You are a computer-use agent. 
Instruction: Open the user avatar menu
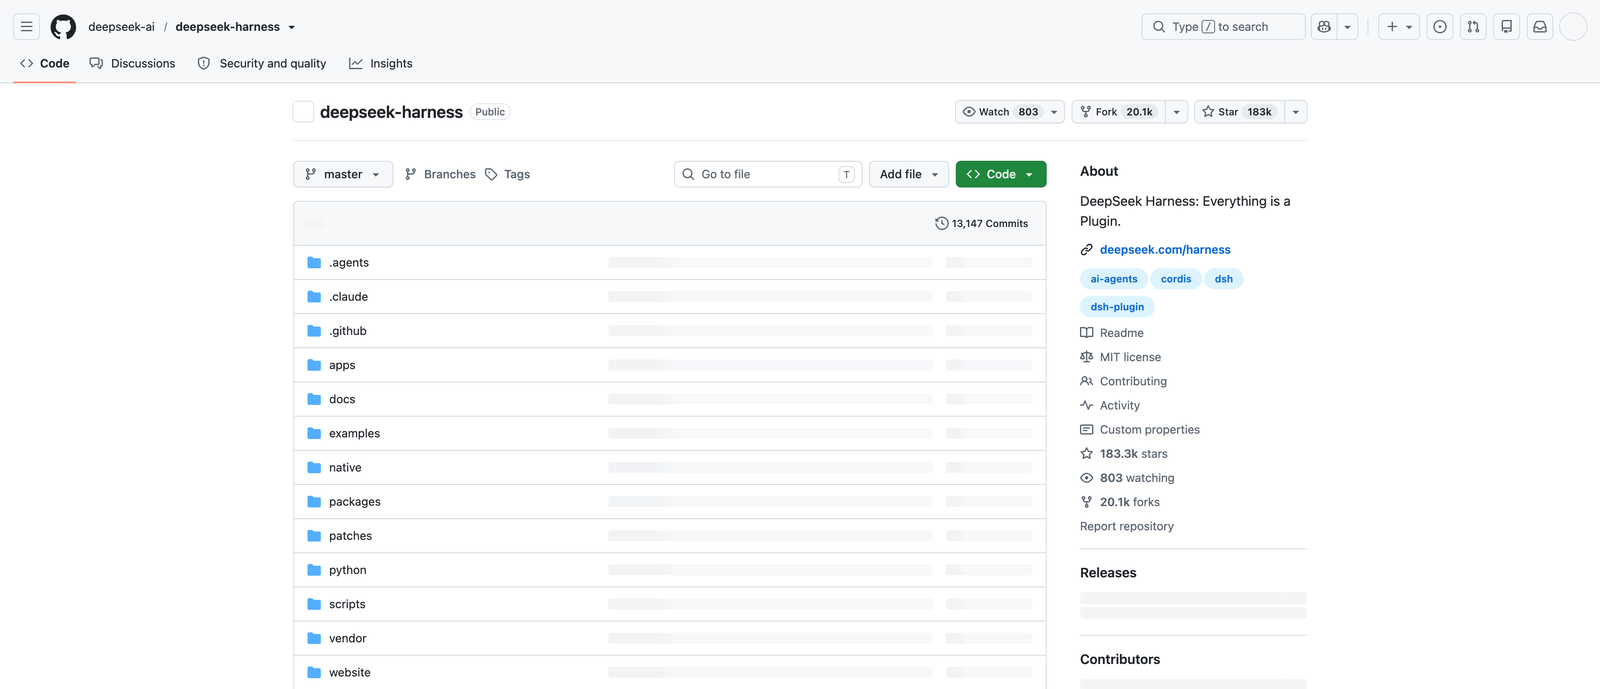pos(1573,27)
